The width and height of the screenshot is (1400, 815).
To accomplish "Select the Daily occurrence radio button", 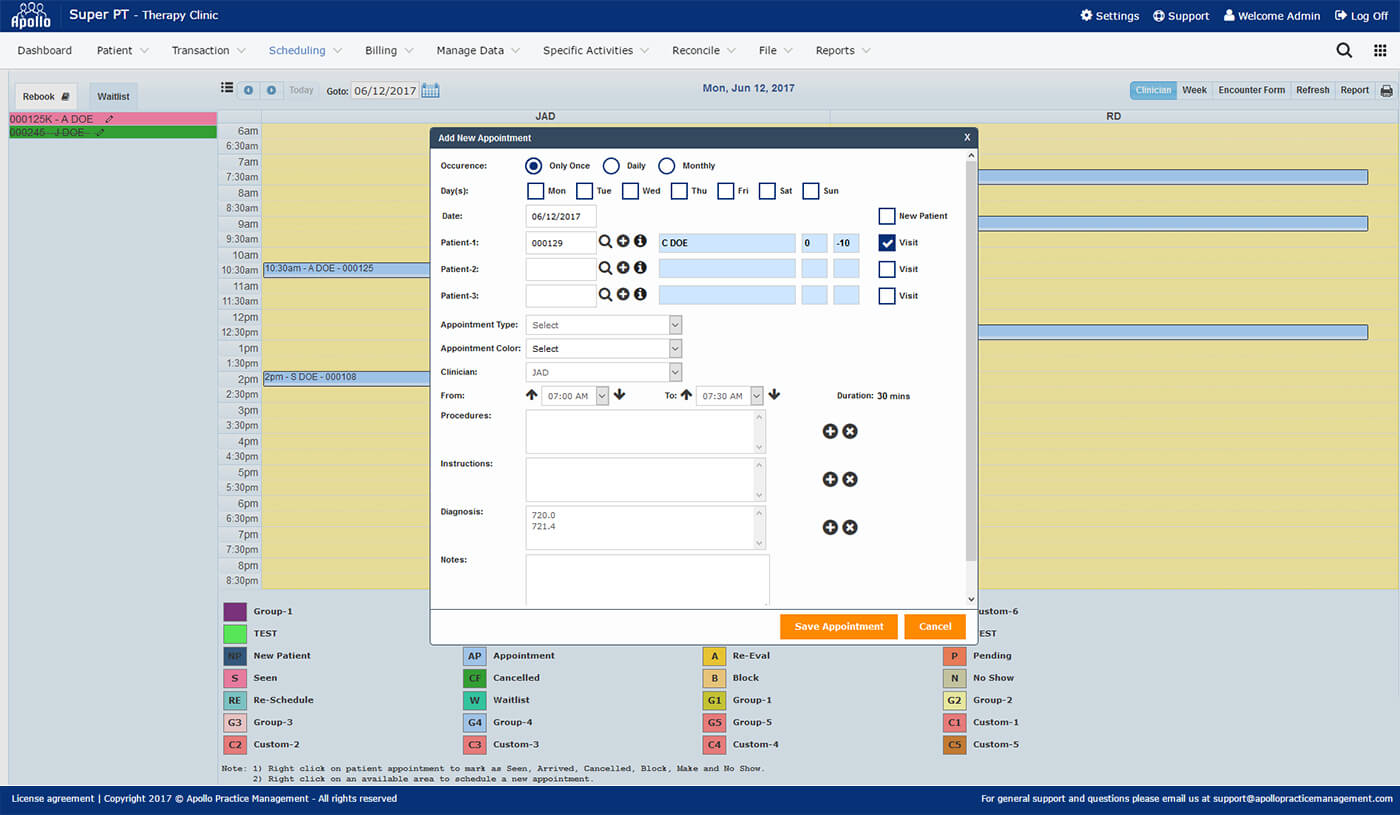I will [610, 166].
